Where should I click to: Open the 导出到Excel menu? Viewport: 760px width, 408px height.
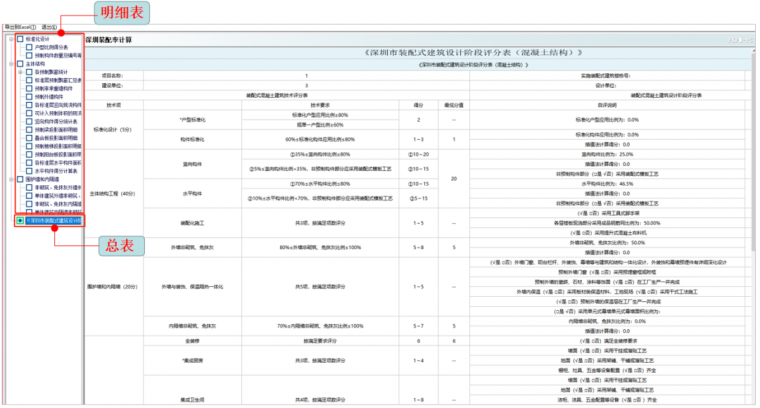19,27
